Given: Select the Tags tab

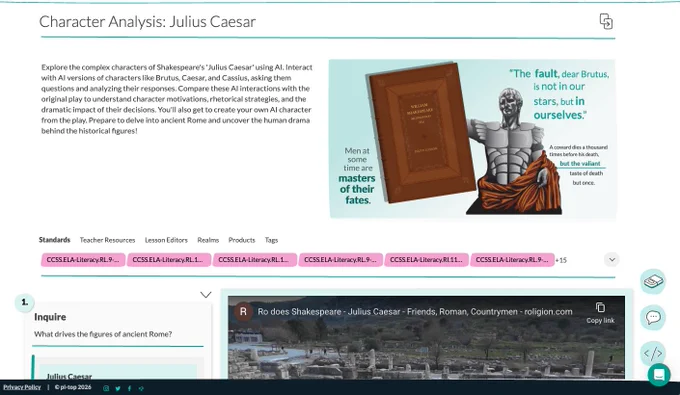Looking at the screenshot, I should coord(271,240).
